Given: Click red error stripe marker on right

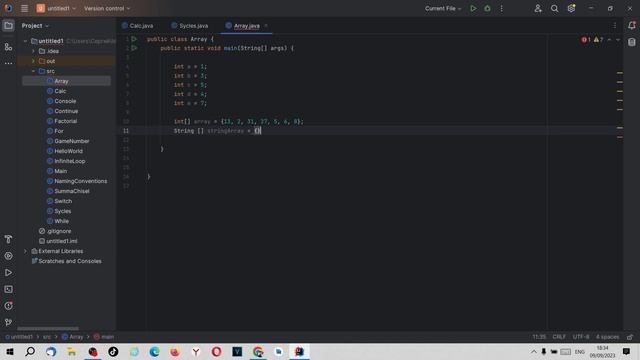Looking at the screenshot, I should (x=620, y=138).
